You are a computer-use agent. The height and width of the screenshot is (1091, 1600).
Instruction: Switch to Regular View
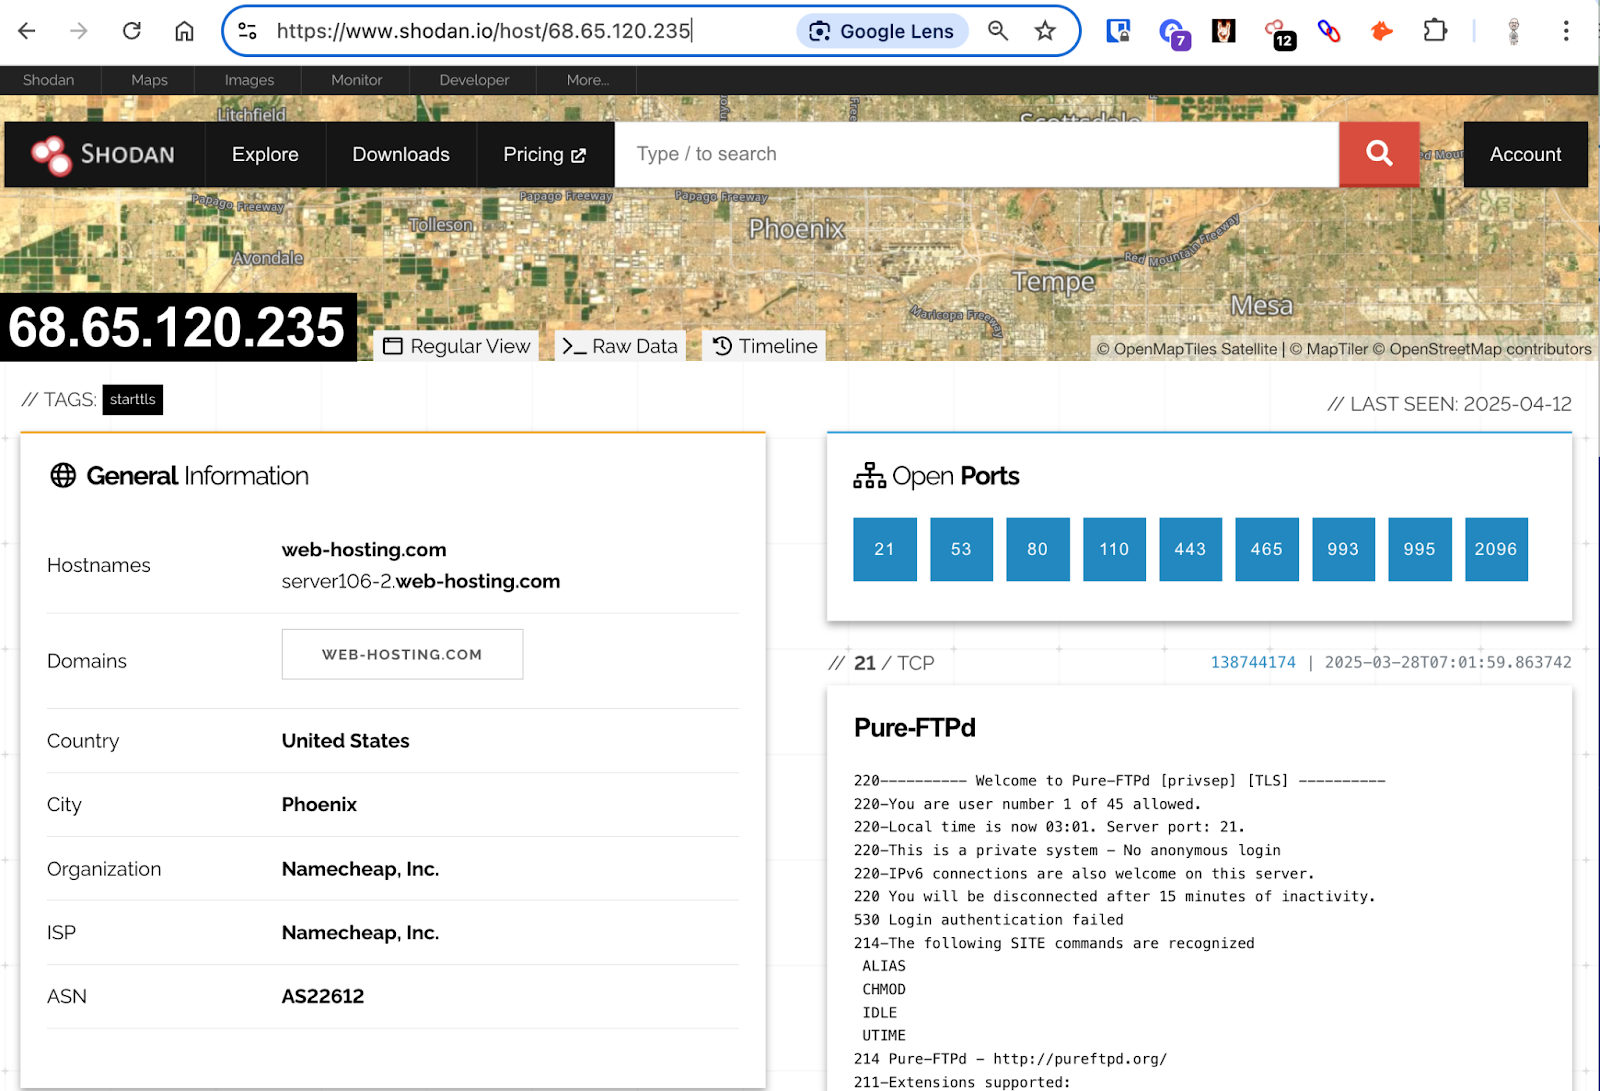pos(457,346)
